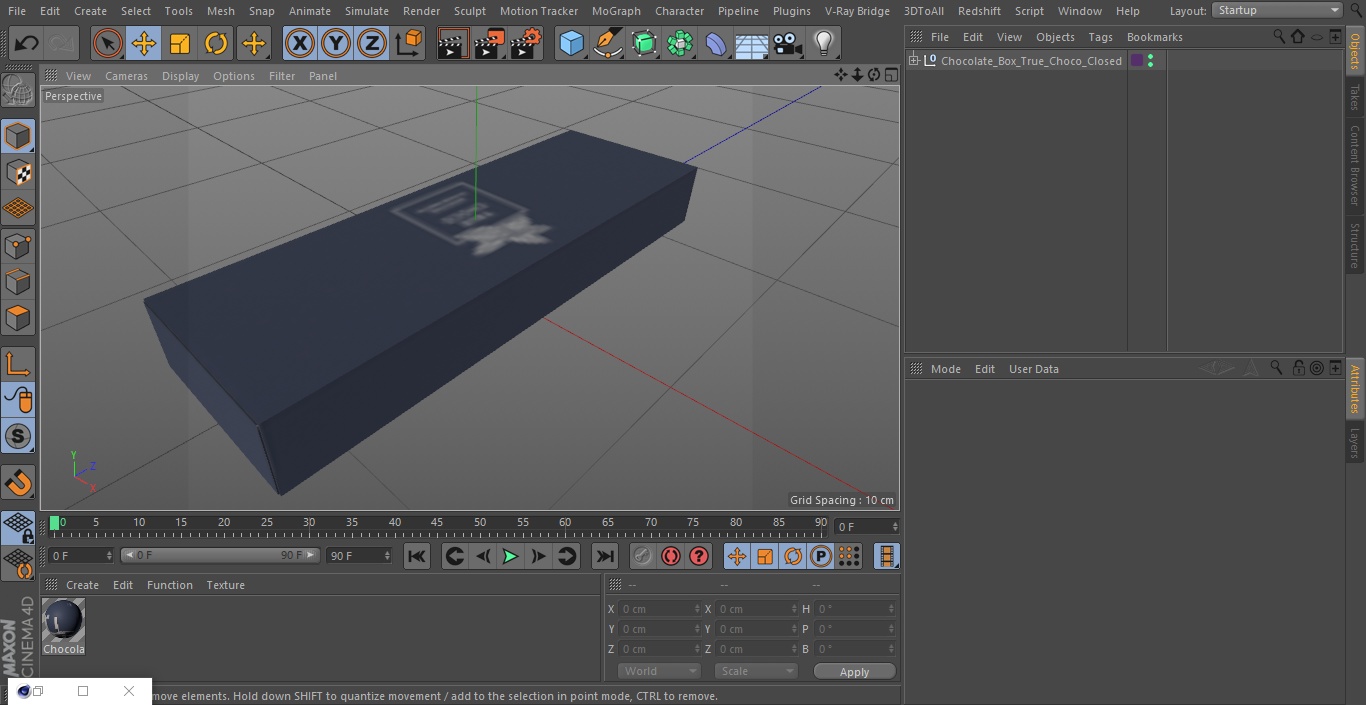Toggle Rotation keyframe recording
1366x705 pixels.
click(x=793, y=556)
